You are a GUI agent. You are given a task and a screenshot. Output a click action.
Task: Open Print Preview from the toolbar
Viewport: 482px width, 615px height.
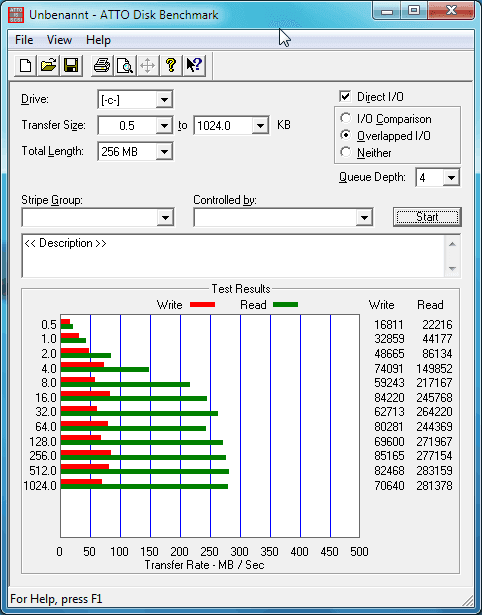pos(125,66)
